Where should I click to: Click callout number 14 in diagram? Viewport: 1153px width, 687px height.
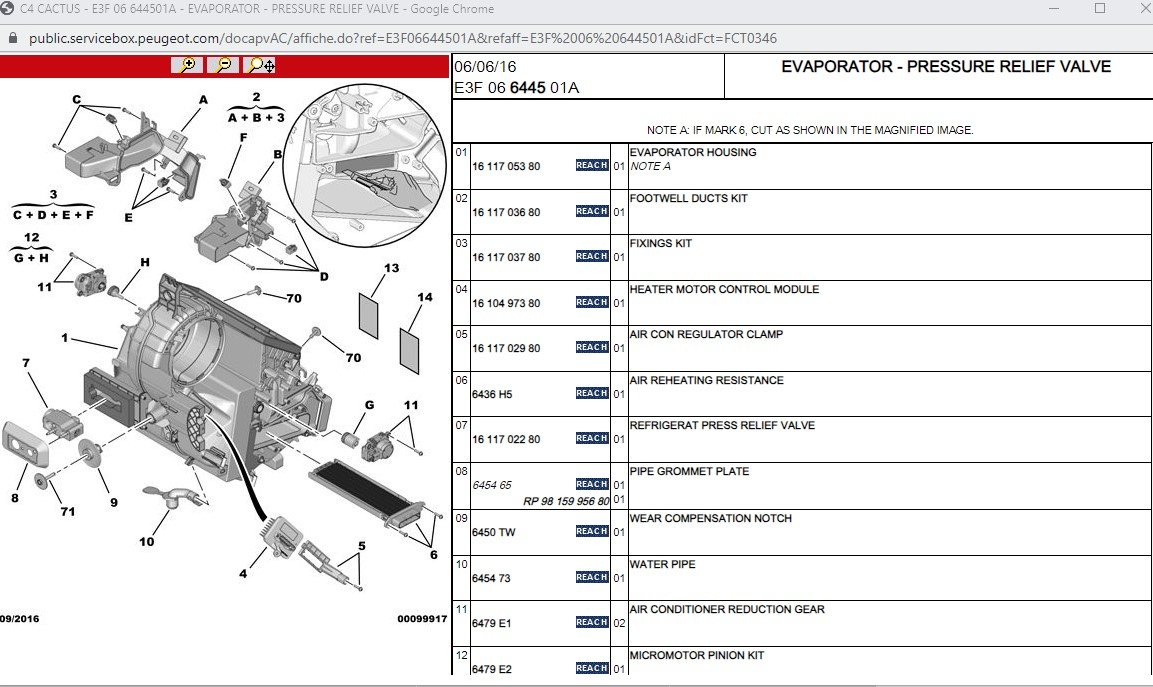click(425, 297)
